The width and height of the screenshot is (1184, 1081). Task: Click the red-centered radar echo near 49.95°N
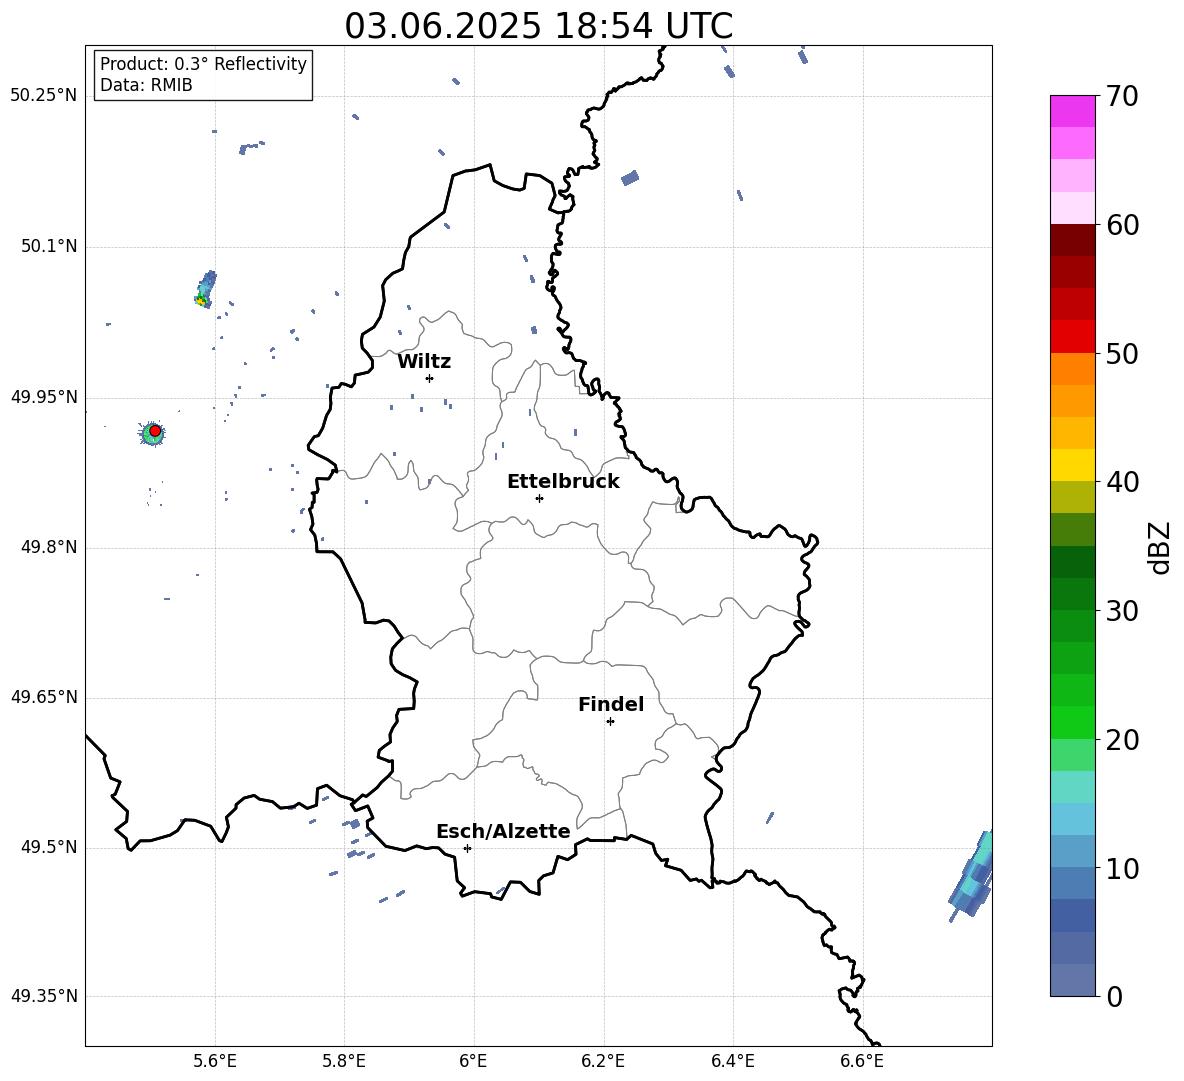pos(153,433)
